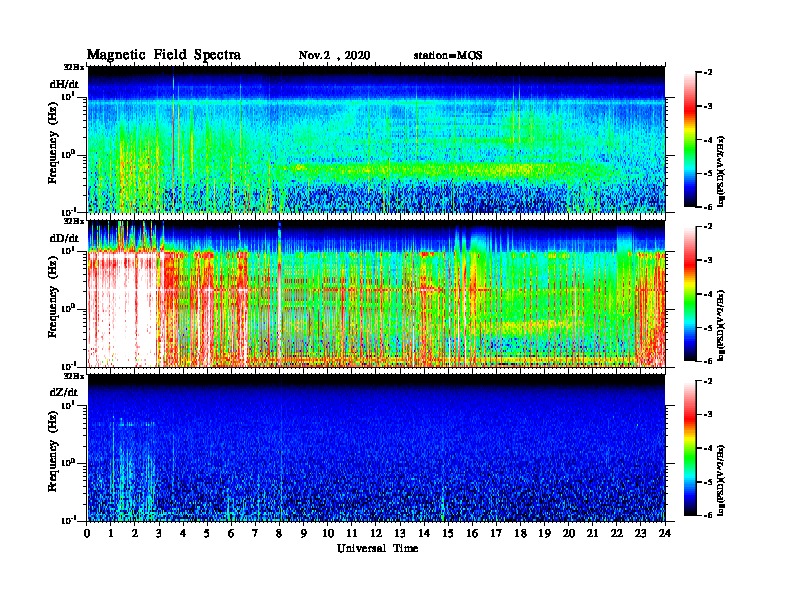Click hour tick label "15" on time axis
The image size is (792, 612).
(448, 534)
